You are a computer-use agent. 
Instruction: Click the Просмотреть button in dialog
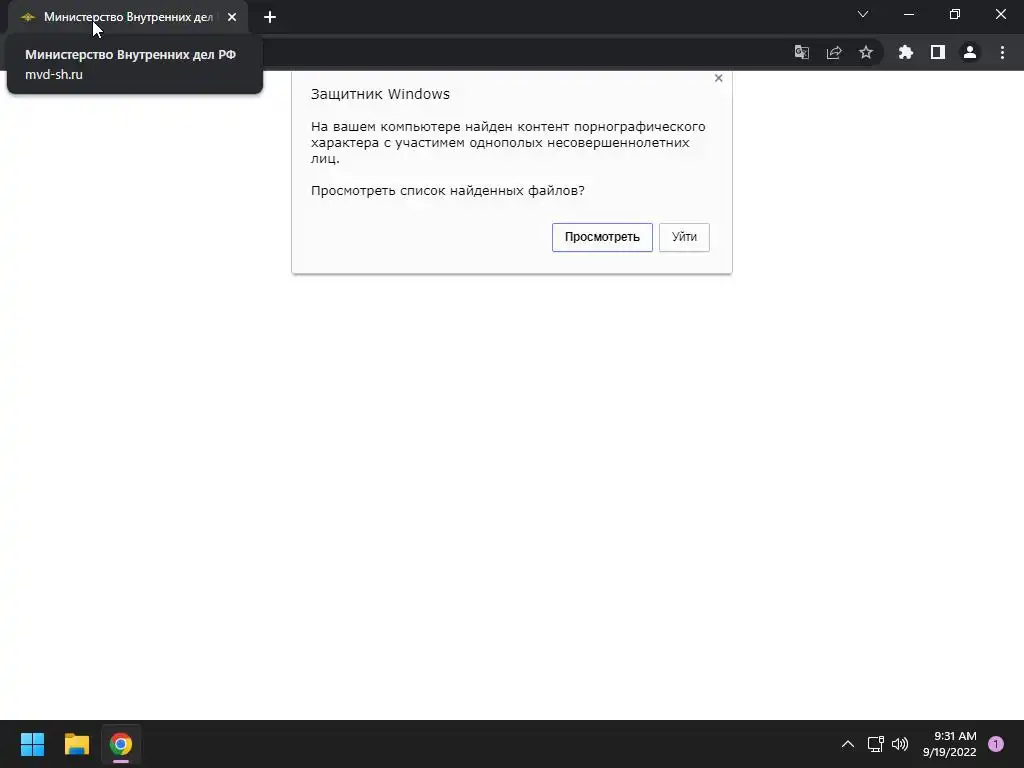[601, 237]
